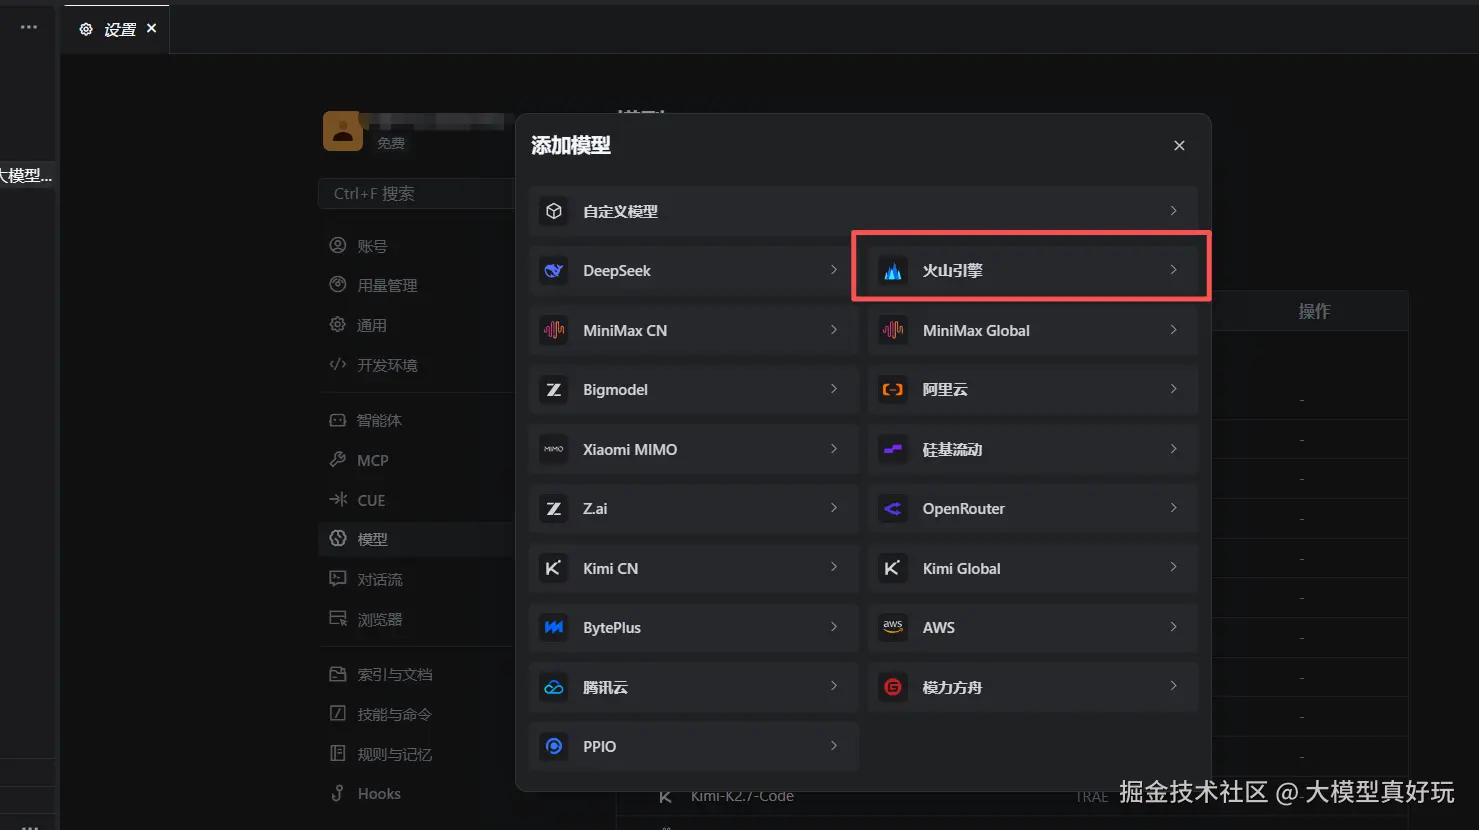Click the 免费 plan label
The width and height of the screenshot is (1479, 830).
tap(391, 144)
